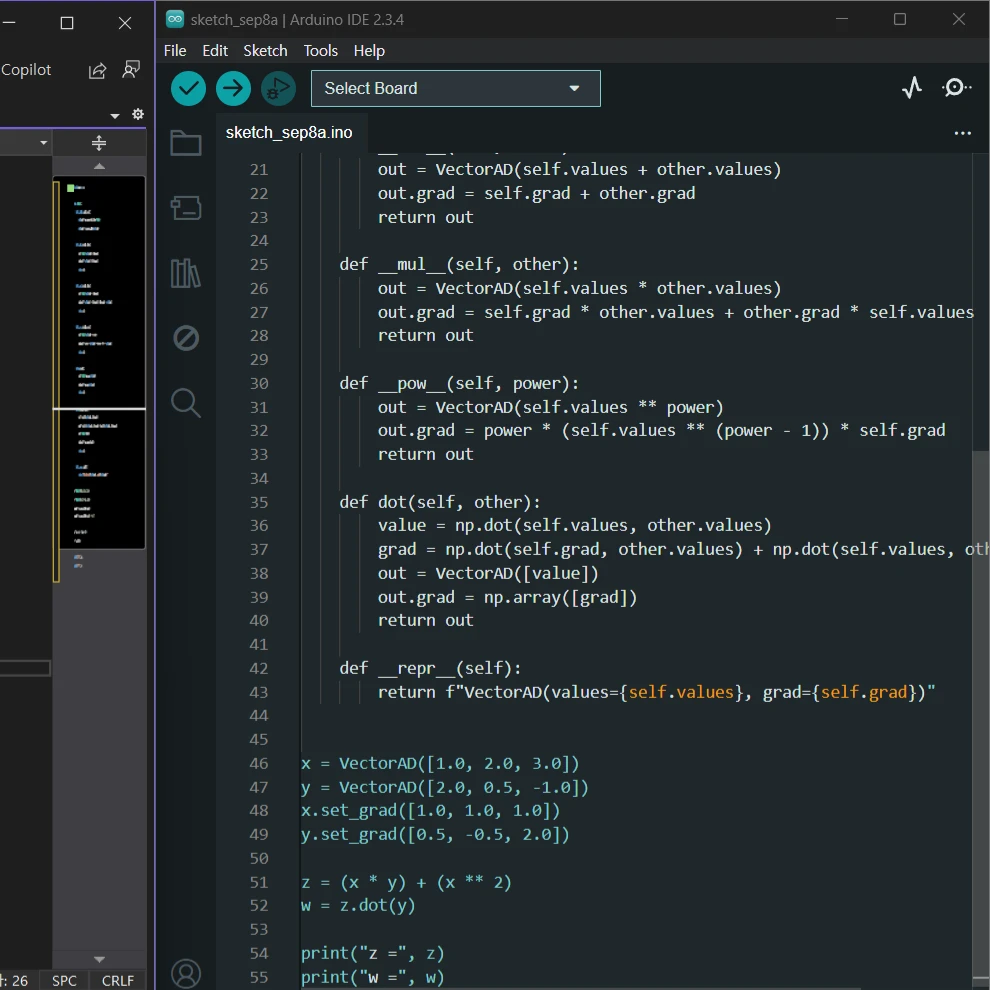Open the Edit menu
The height and width of the screenshot is (990, 990).
pos(215,51)
